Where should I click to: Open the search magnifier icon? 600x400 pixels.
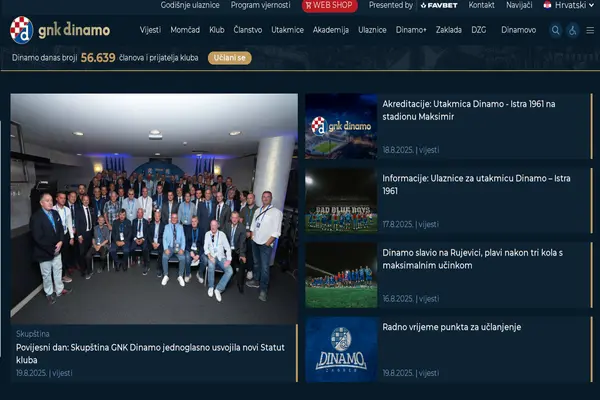556,30
